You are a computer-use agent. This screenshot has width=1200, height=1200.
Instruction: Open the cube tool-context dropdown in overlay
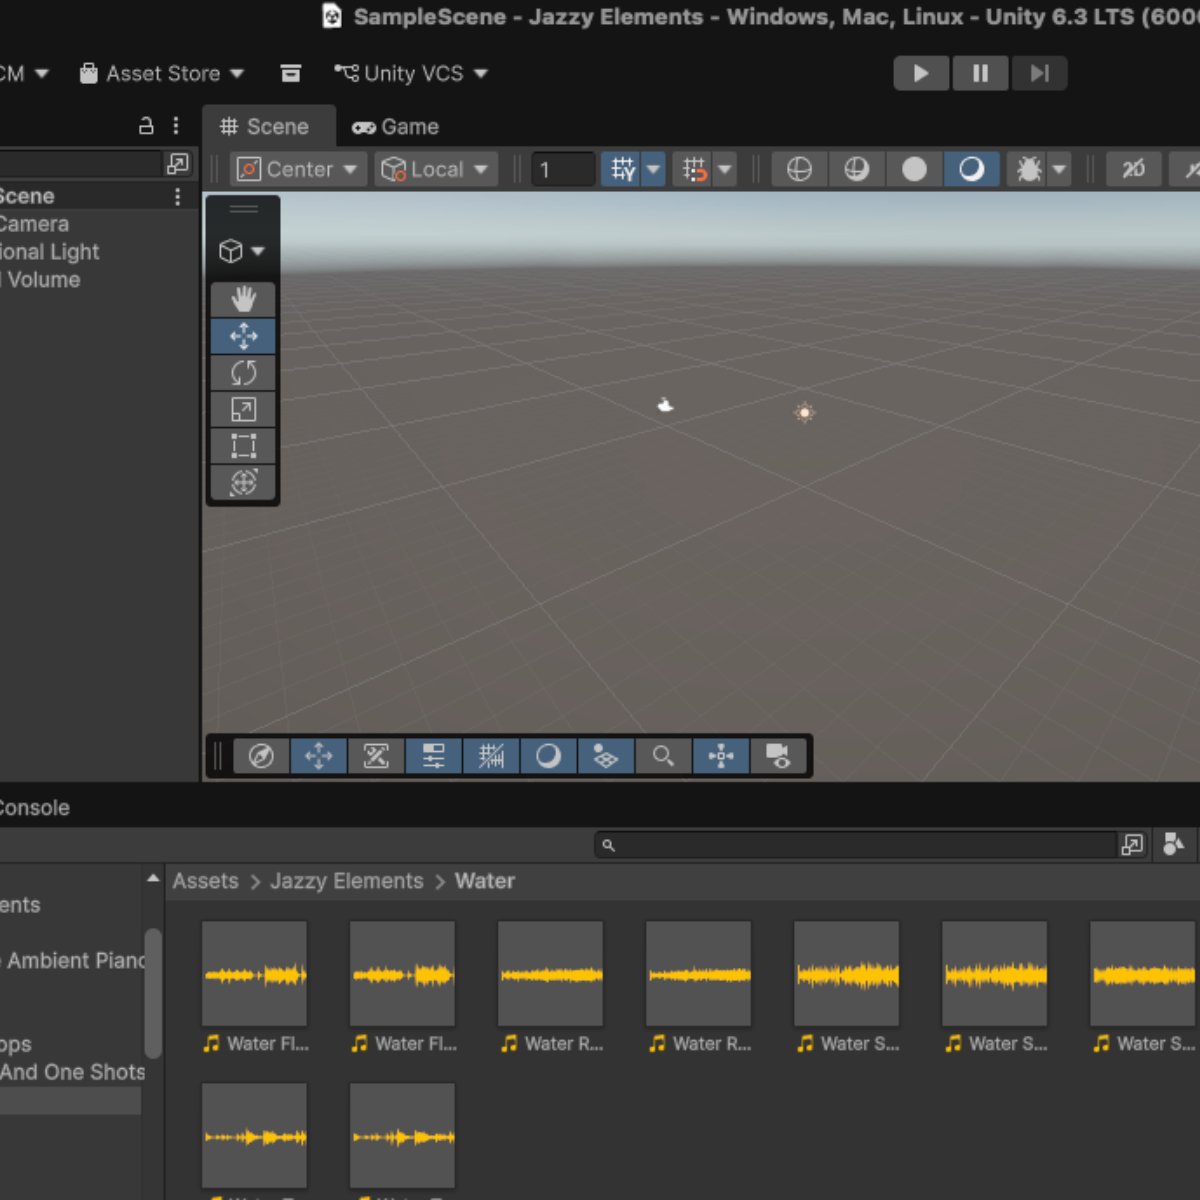point(242,251)
